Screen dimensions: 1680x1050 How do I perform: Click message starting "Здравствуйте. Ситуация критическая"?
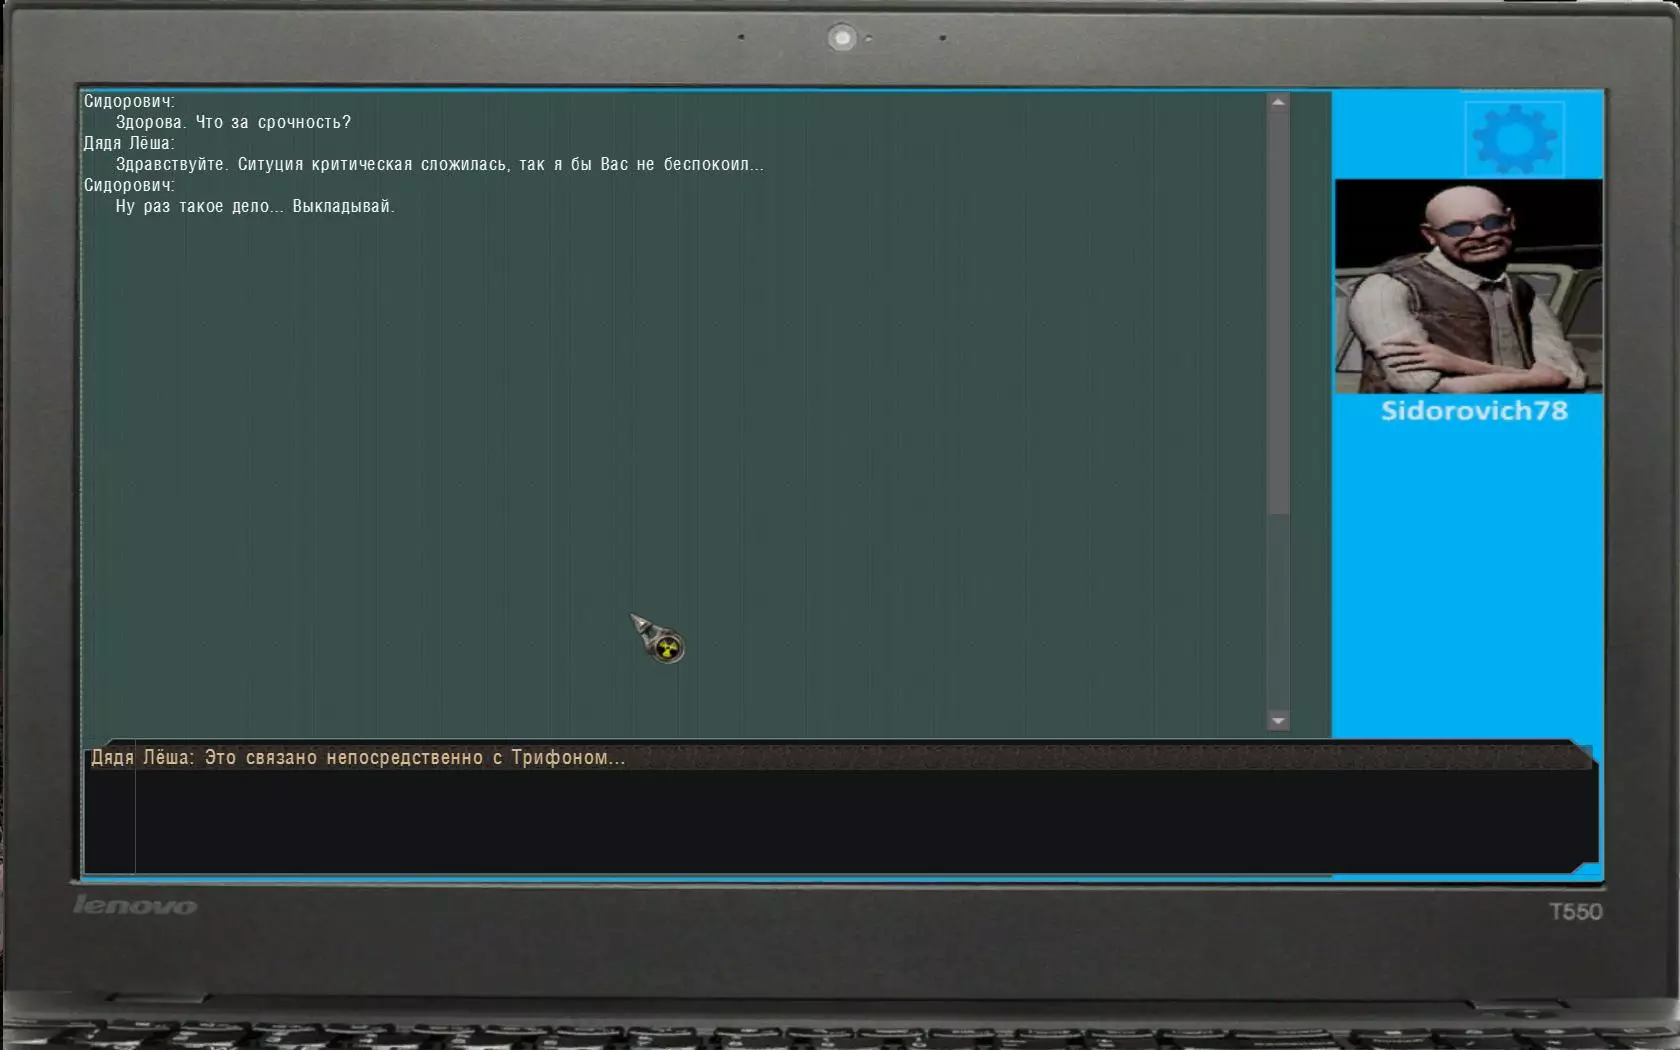pos(439,164)
